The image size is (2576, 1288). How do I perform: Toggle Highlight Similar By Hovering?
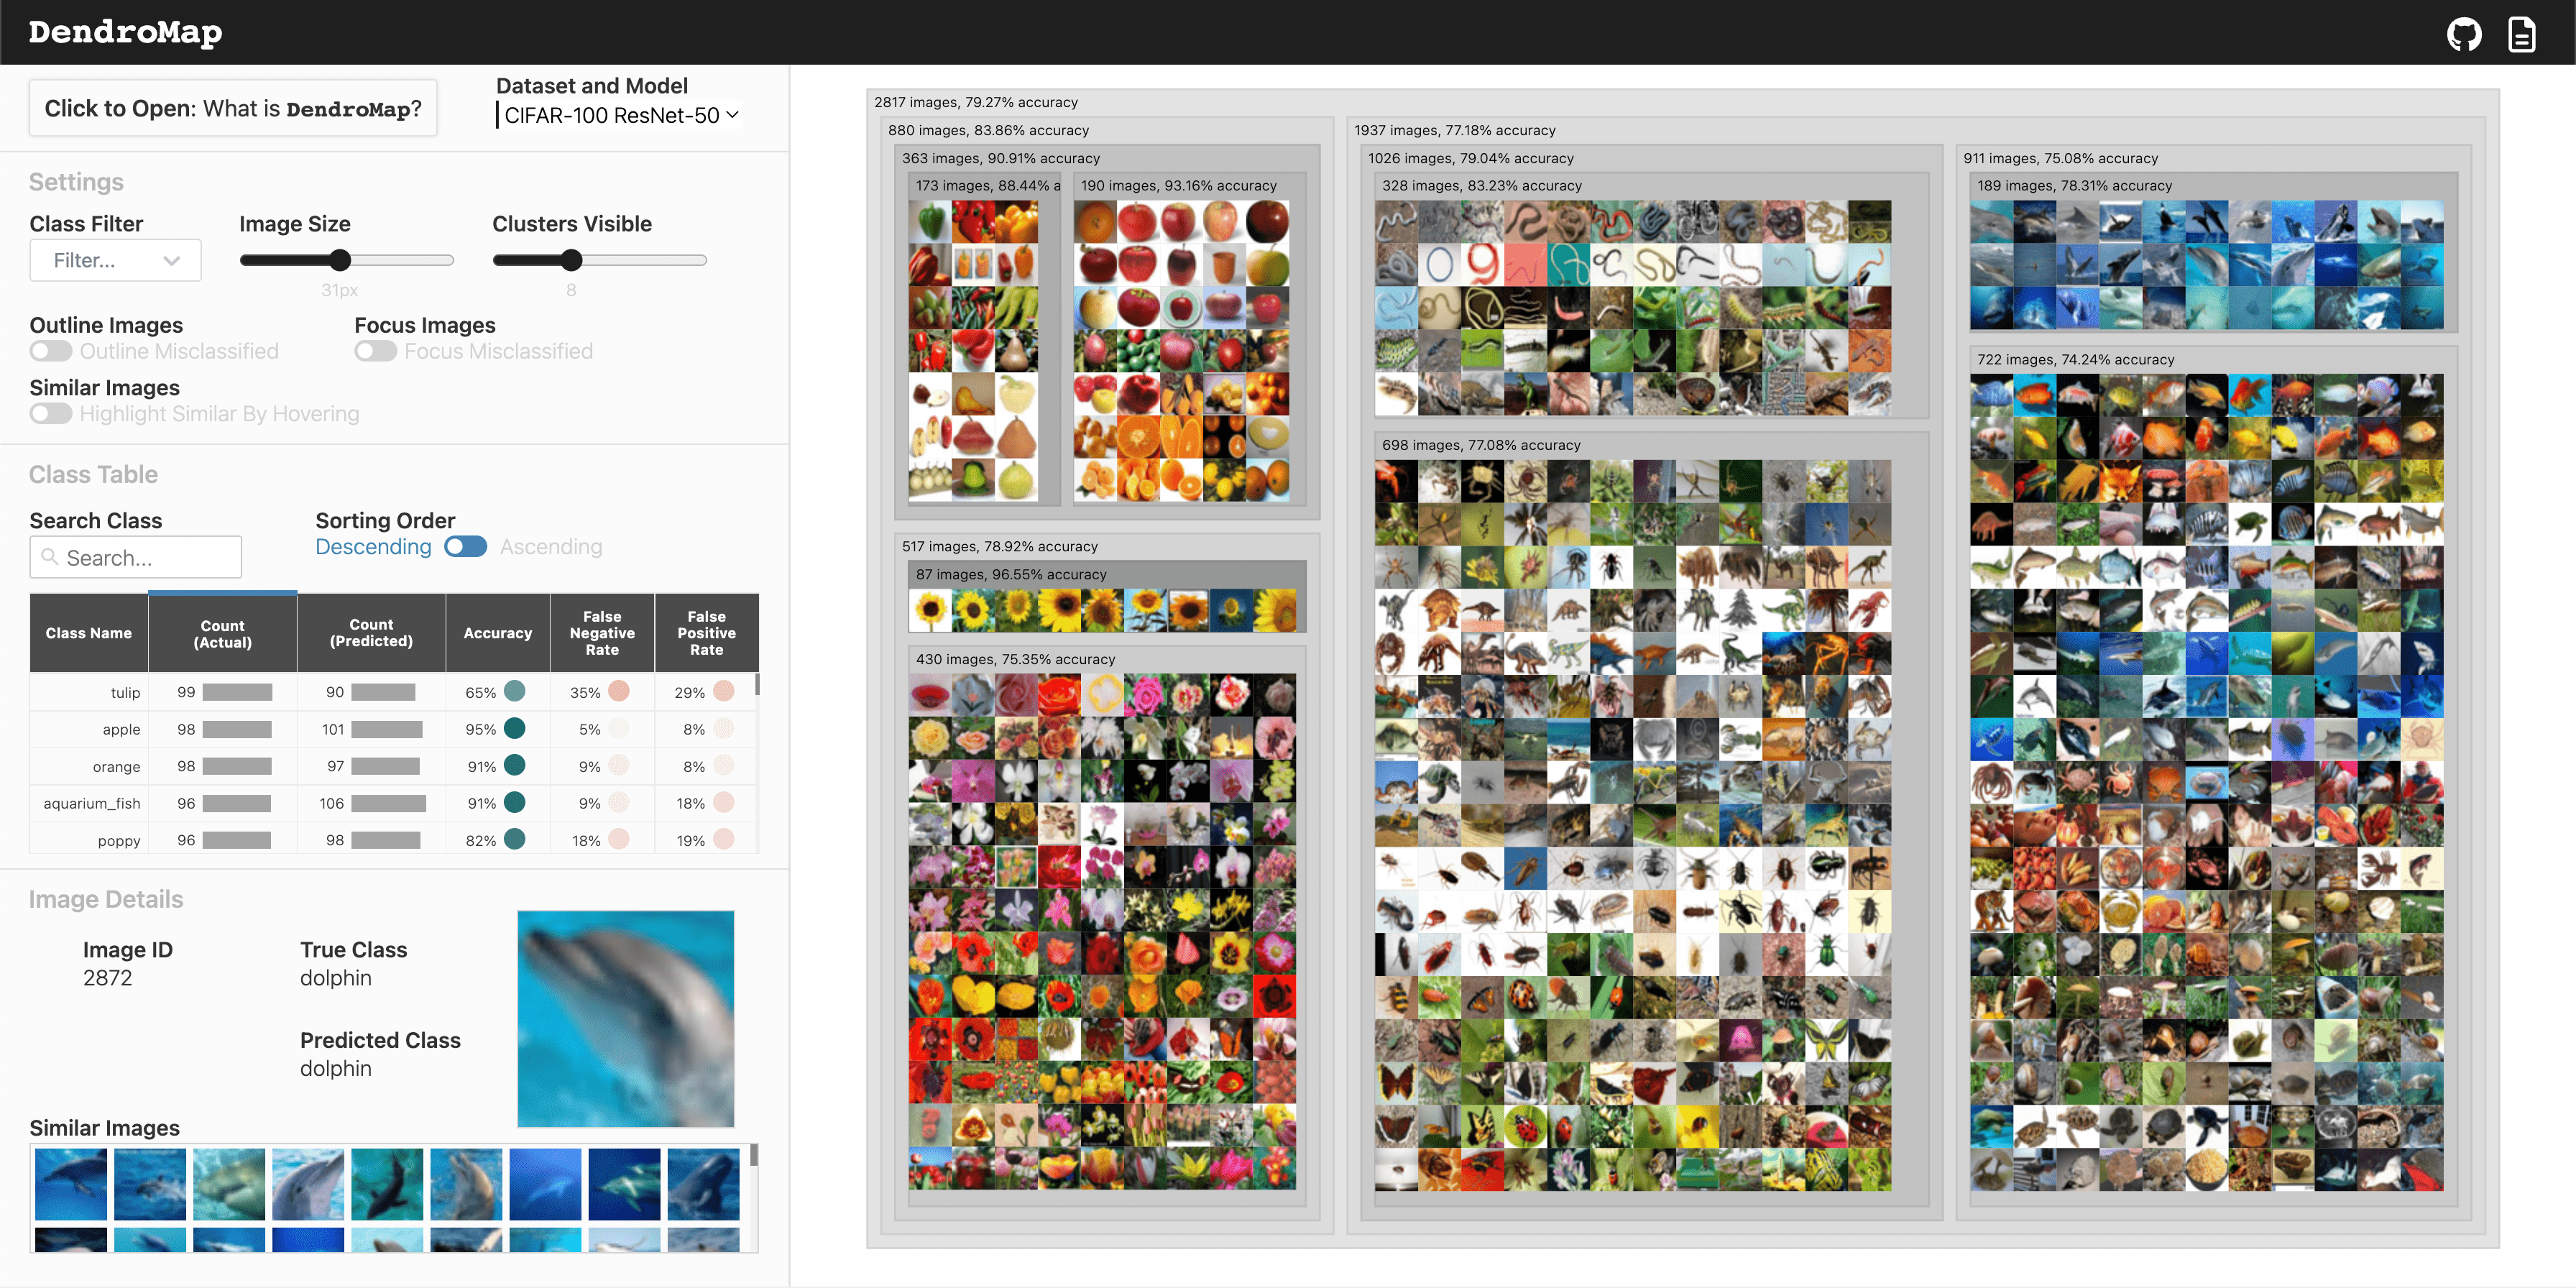[51, 414]
